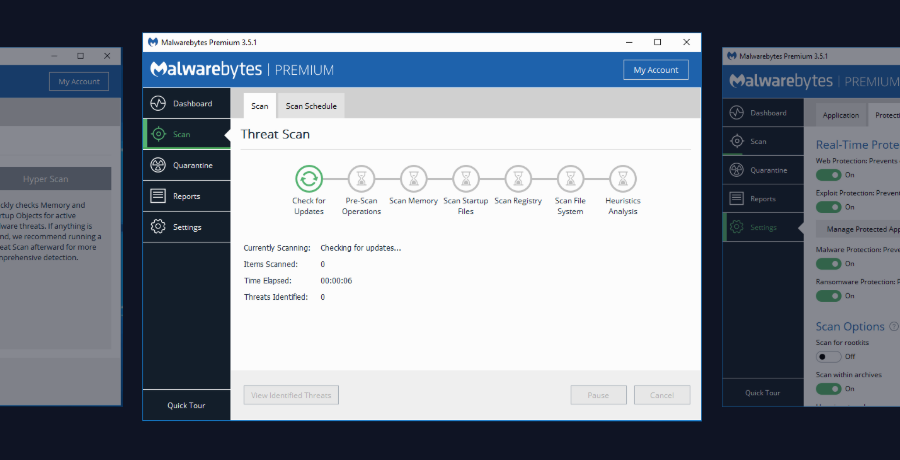Select Settings in the right window sidebar

(763, 227)
